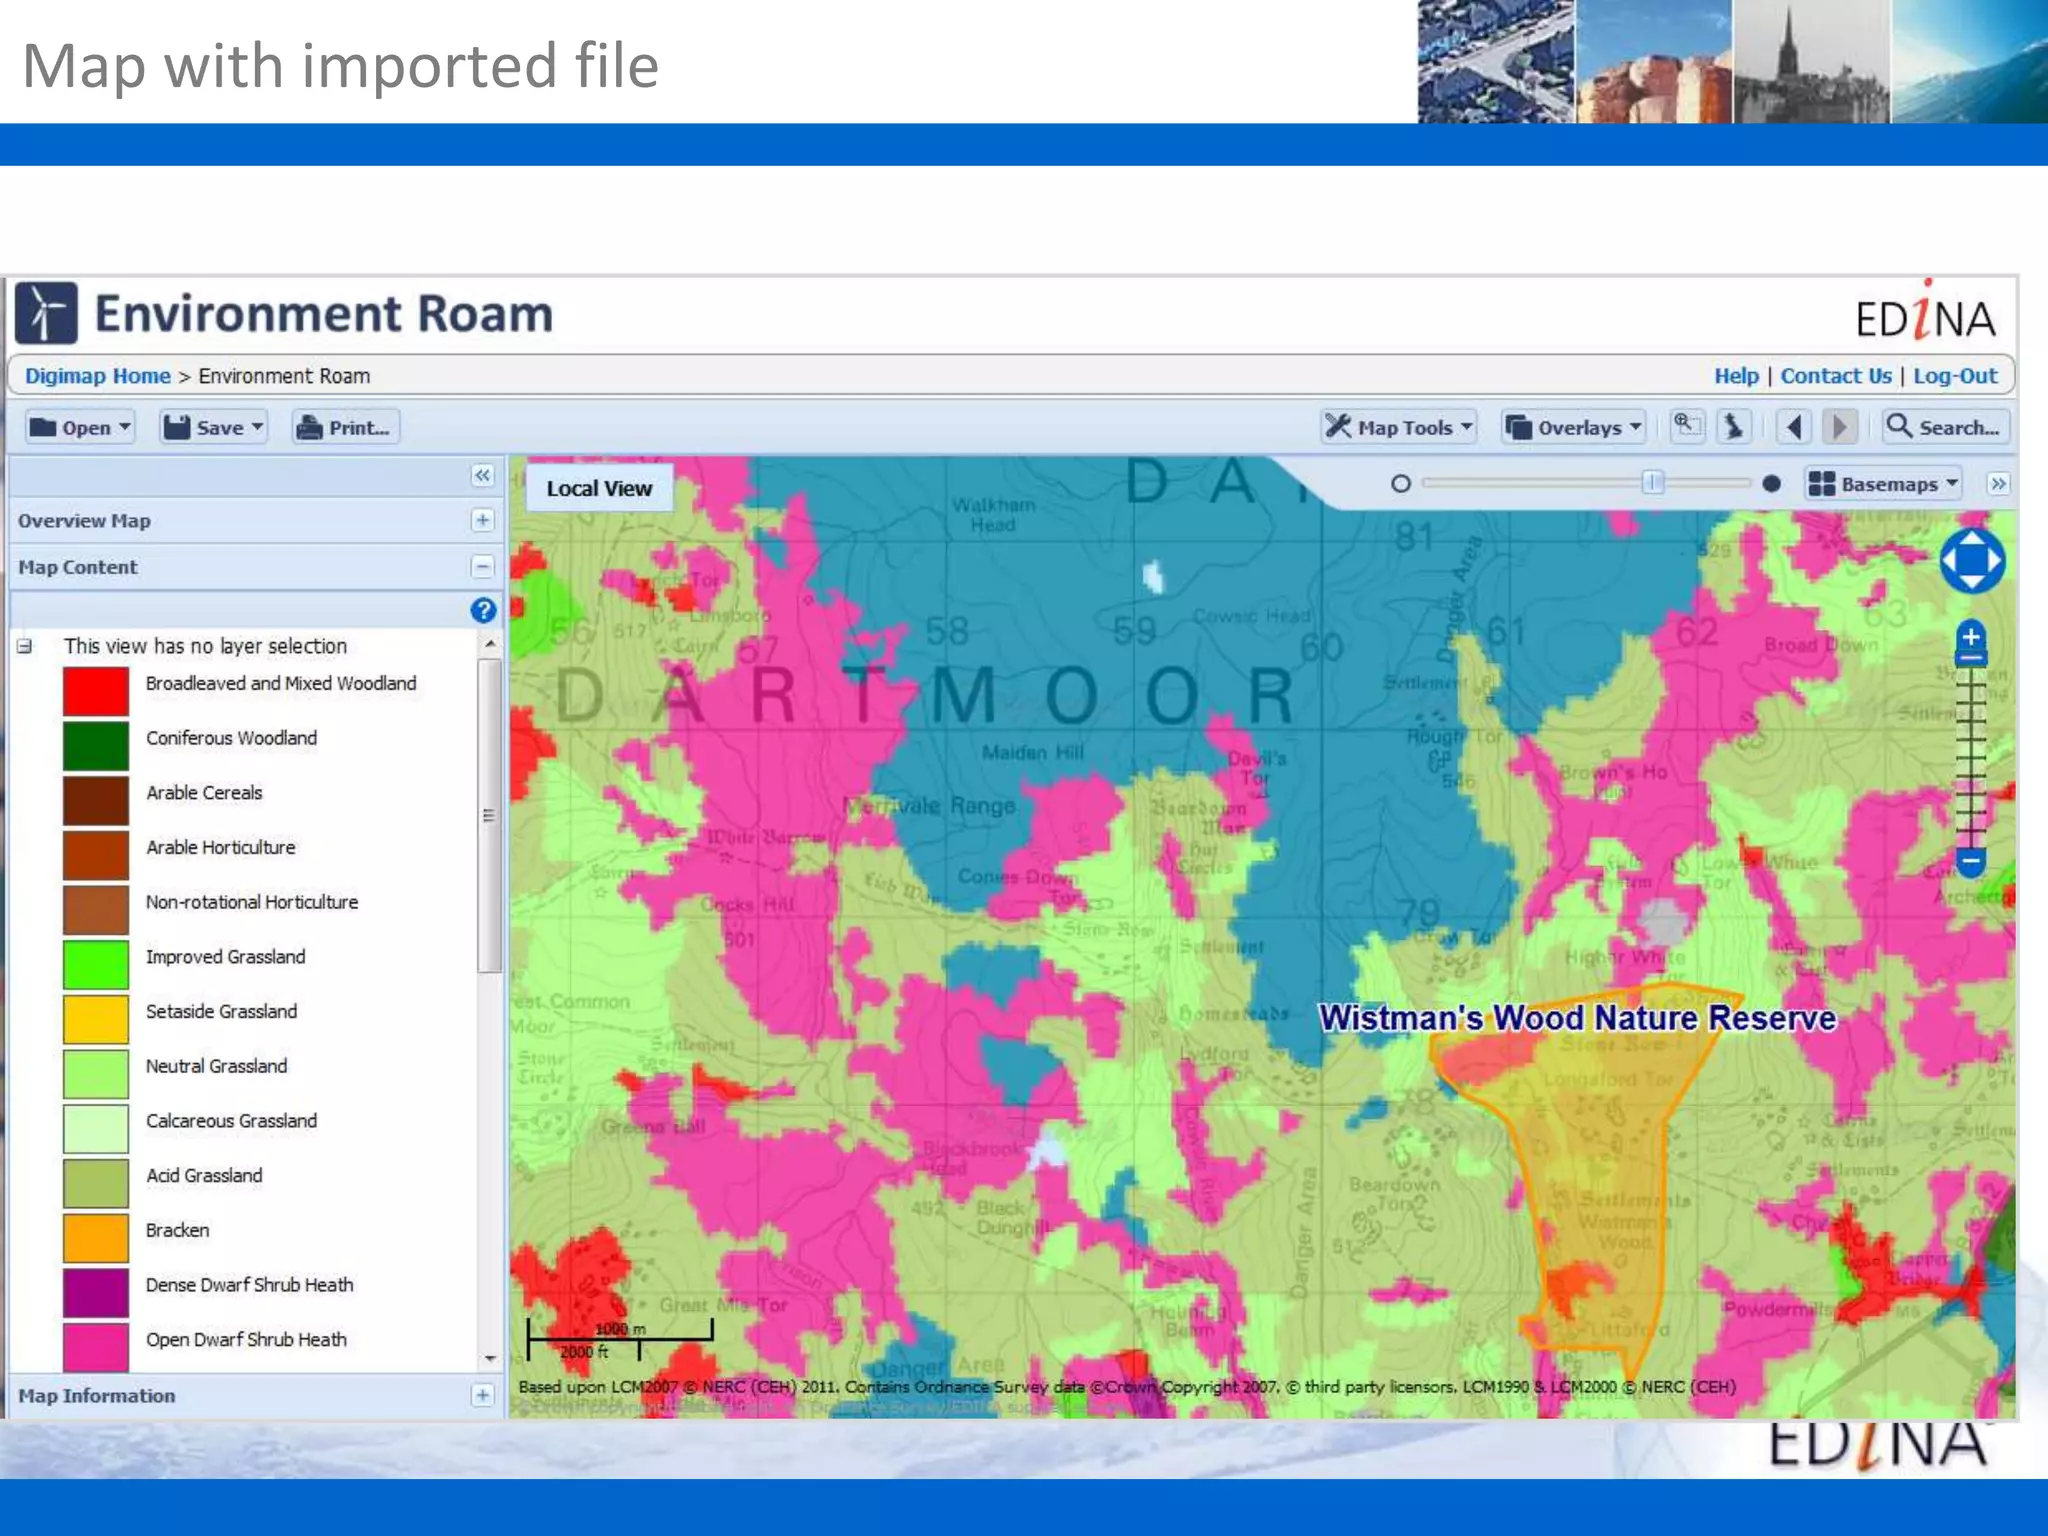Screen dimensions: 2048x1536
Task: Select the zoom-to-area magnifier tool
Action: (x=1688, y=427)
